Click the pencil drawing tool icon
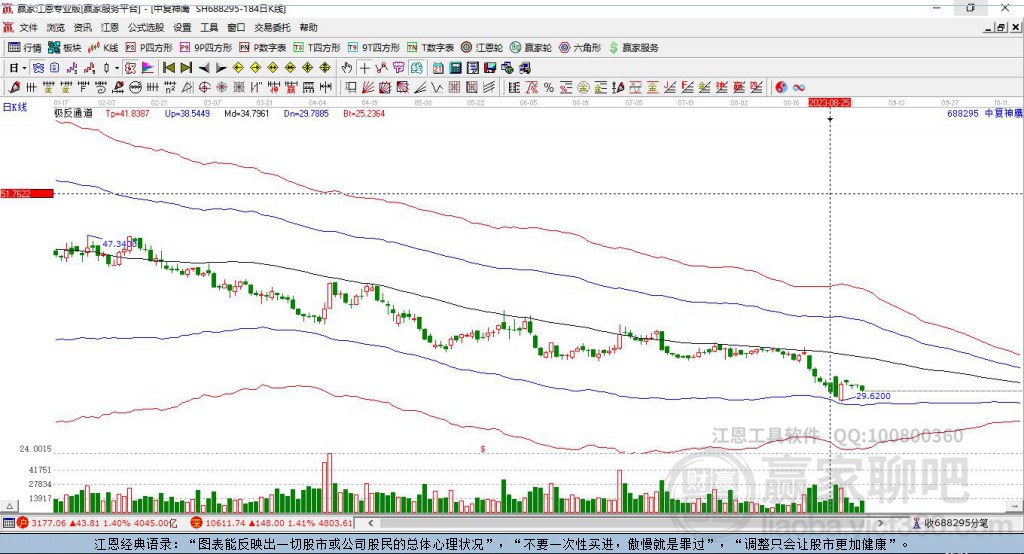 click(14, 87)
